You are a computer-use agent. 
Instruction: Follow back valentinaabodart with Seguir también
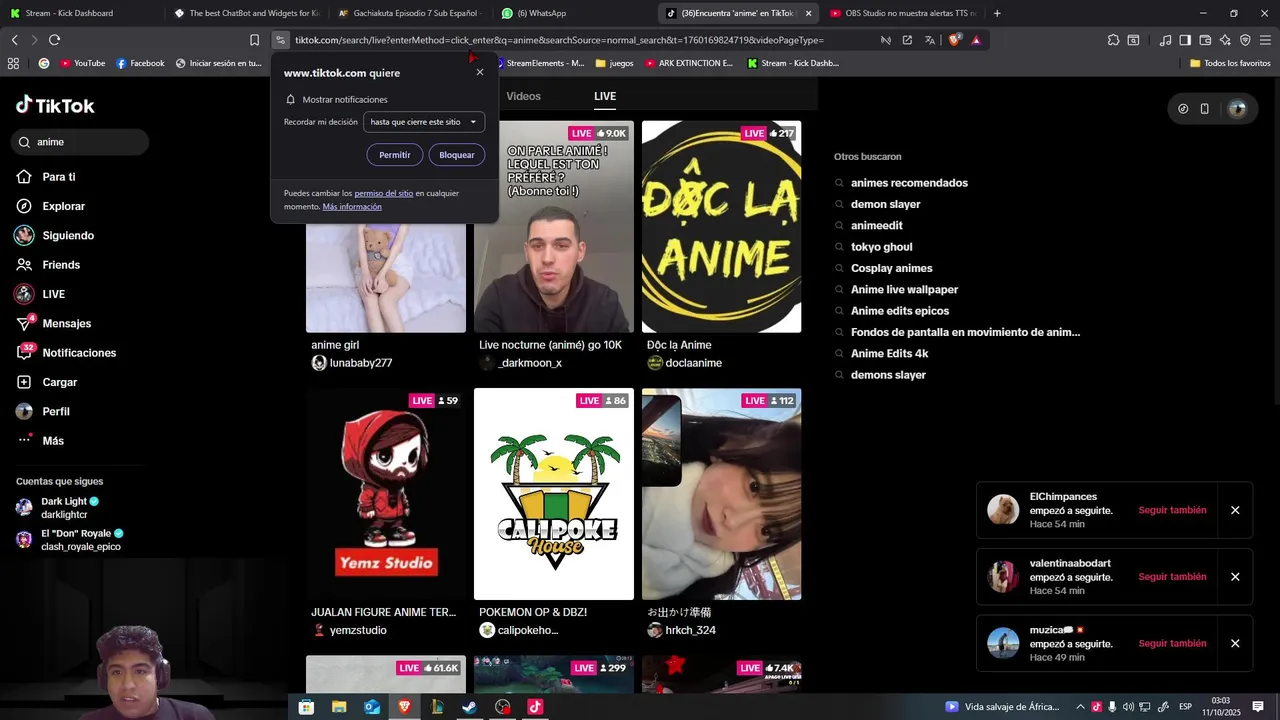[1172, 577]
